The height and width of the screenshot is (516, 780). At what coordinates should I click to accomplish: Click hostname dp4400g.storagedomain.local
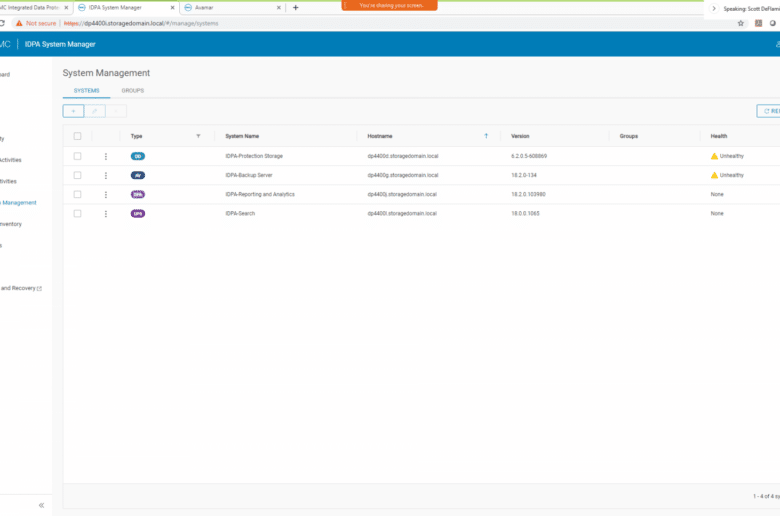point(403,175)
